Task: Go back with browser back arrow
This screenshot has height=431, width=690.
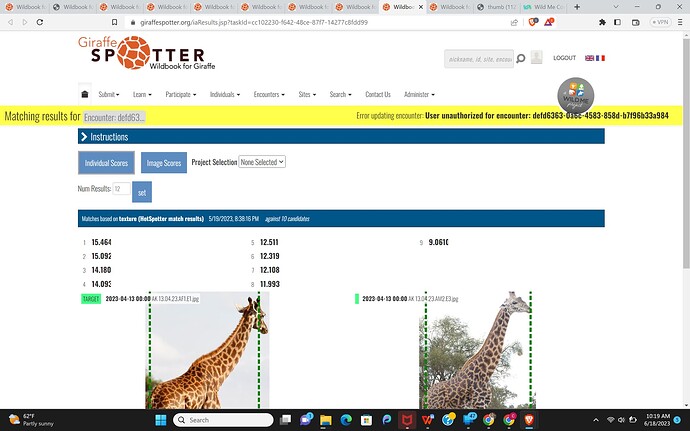Action: click(x=10, y=22)
